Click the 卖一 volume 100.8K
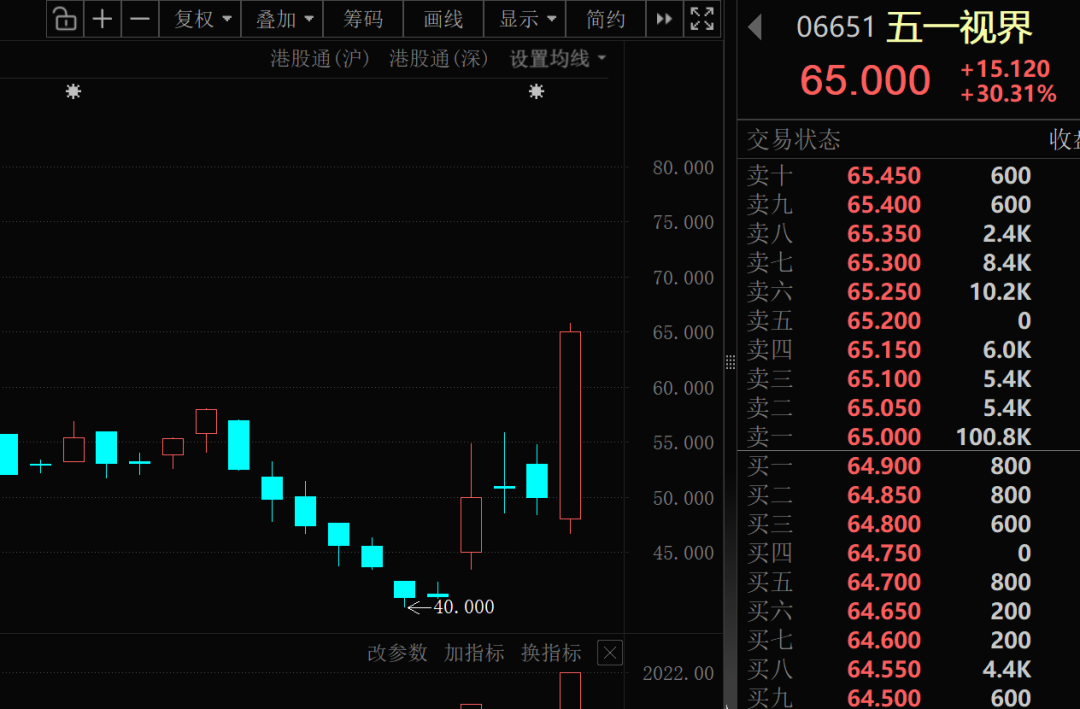This screenshot has height=709, width=1080. click(993, 437)
